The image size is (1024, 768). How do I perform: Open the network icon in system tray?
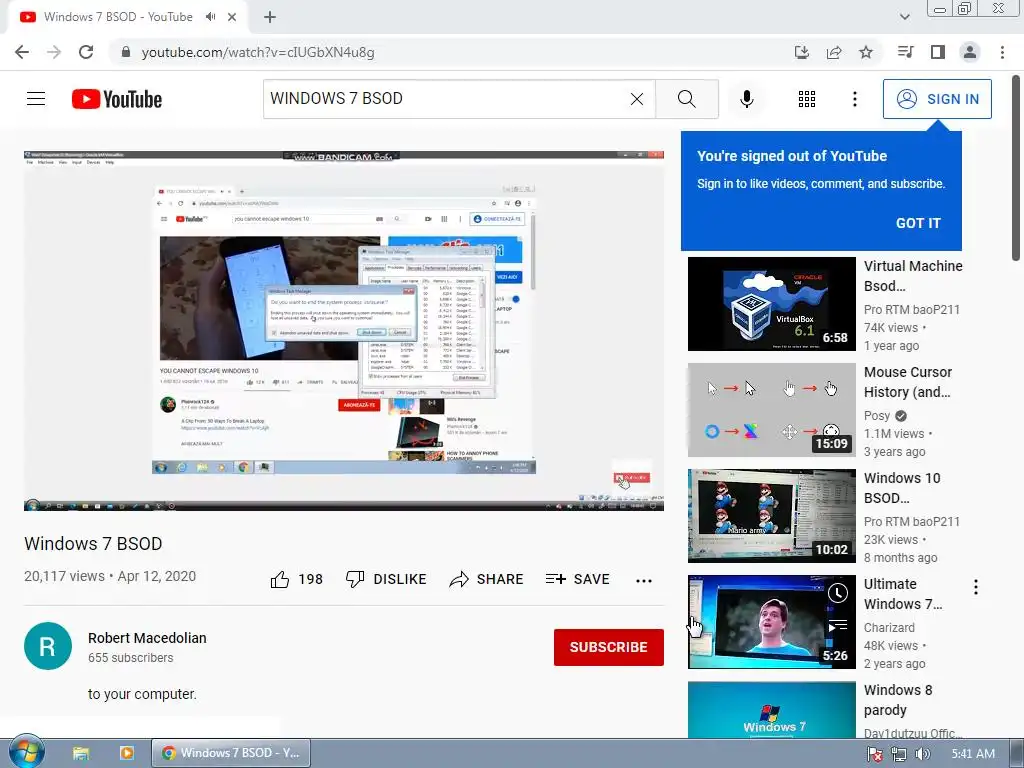coord(899,754)
